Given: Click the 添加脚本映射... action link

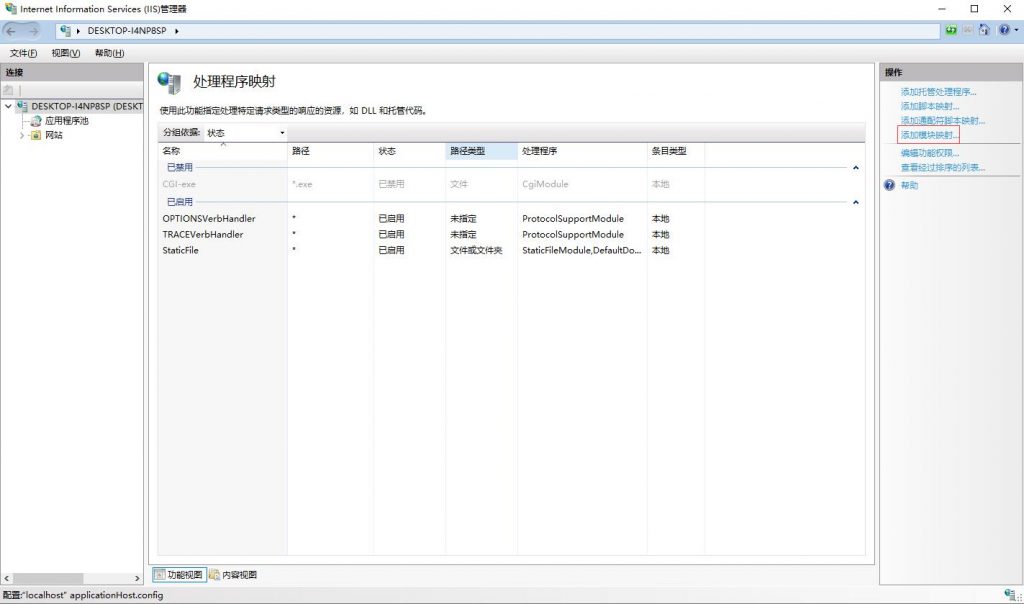Looking at the screenshot, I should (x=930, y=106).
